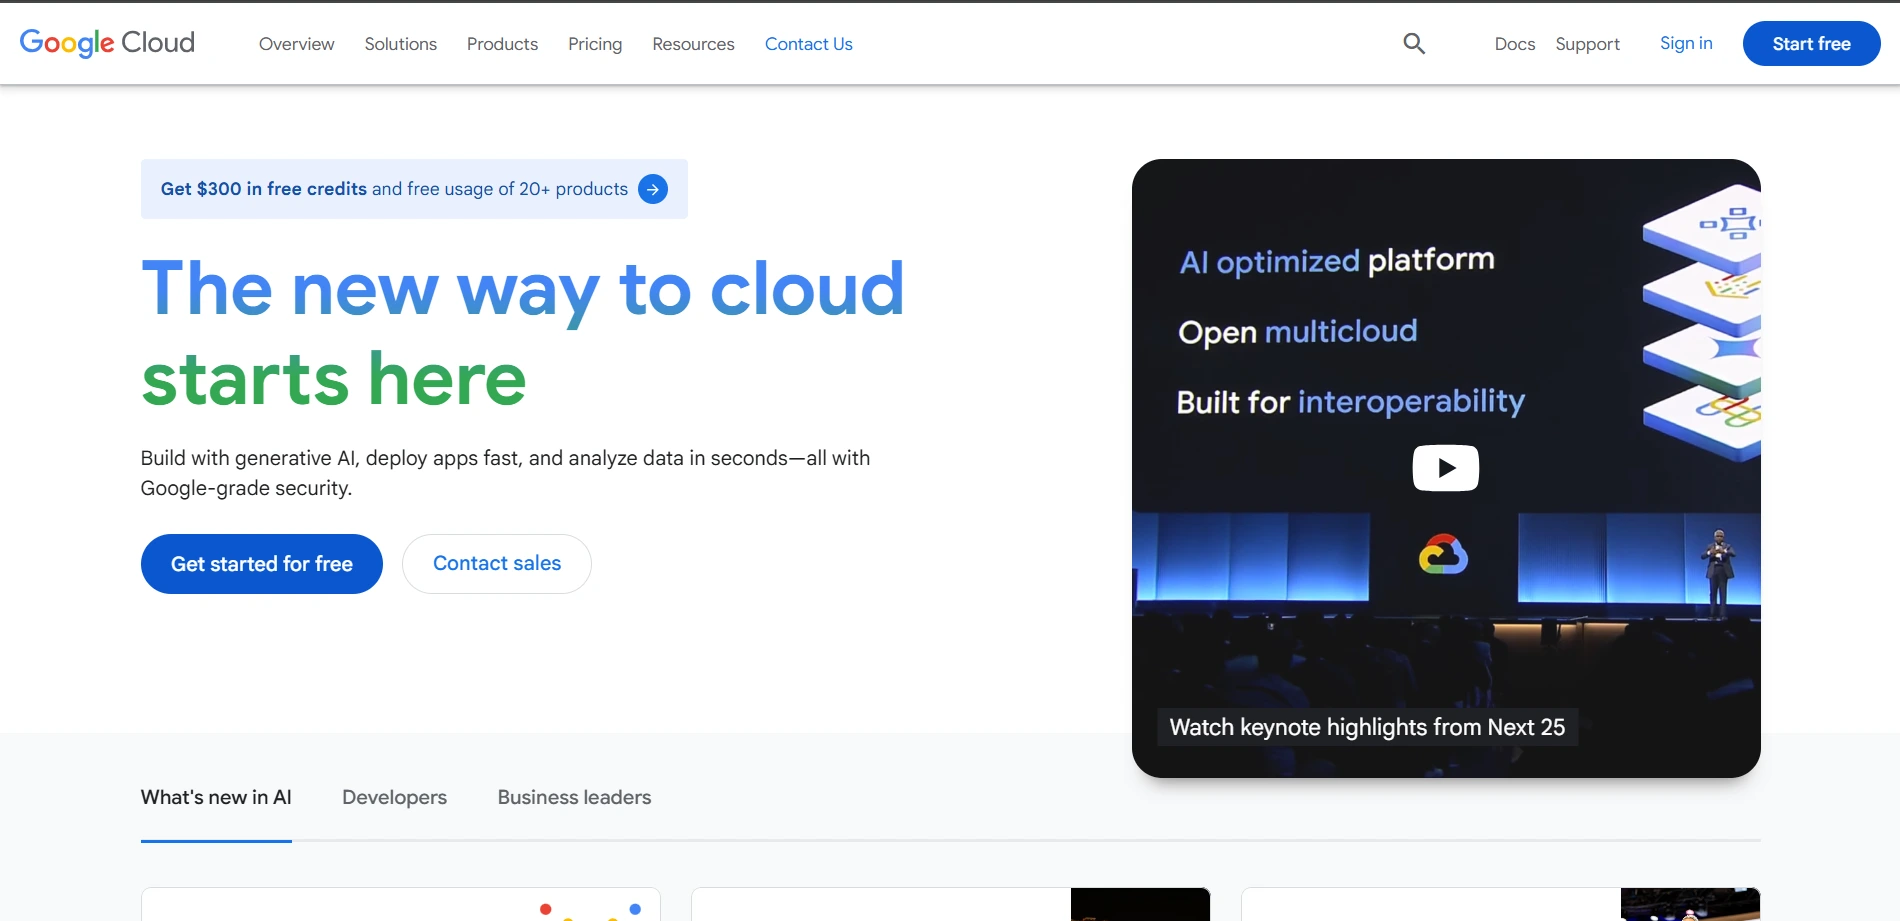Screen dimensions: 1900x921
Task: Click the Sign in link
Action: pos(1686,43)
